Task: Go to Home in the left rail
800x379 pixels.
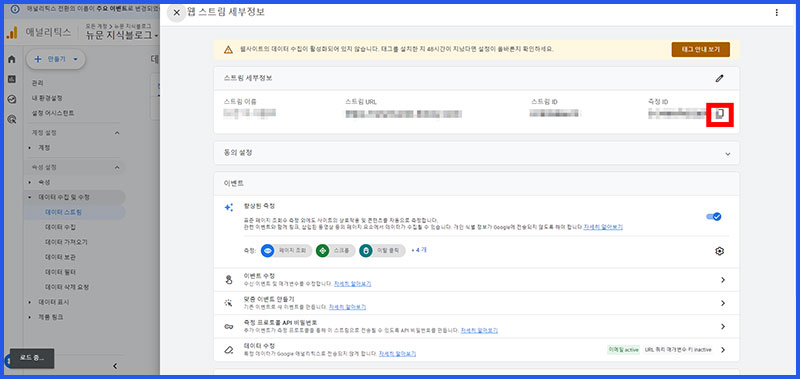Action: point(12,59)
